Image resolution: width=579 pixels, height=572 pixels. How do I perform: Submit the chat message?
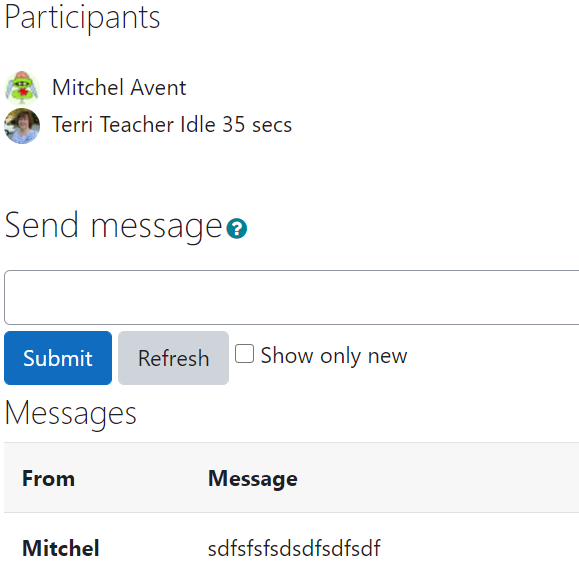coord(58,358)
